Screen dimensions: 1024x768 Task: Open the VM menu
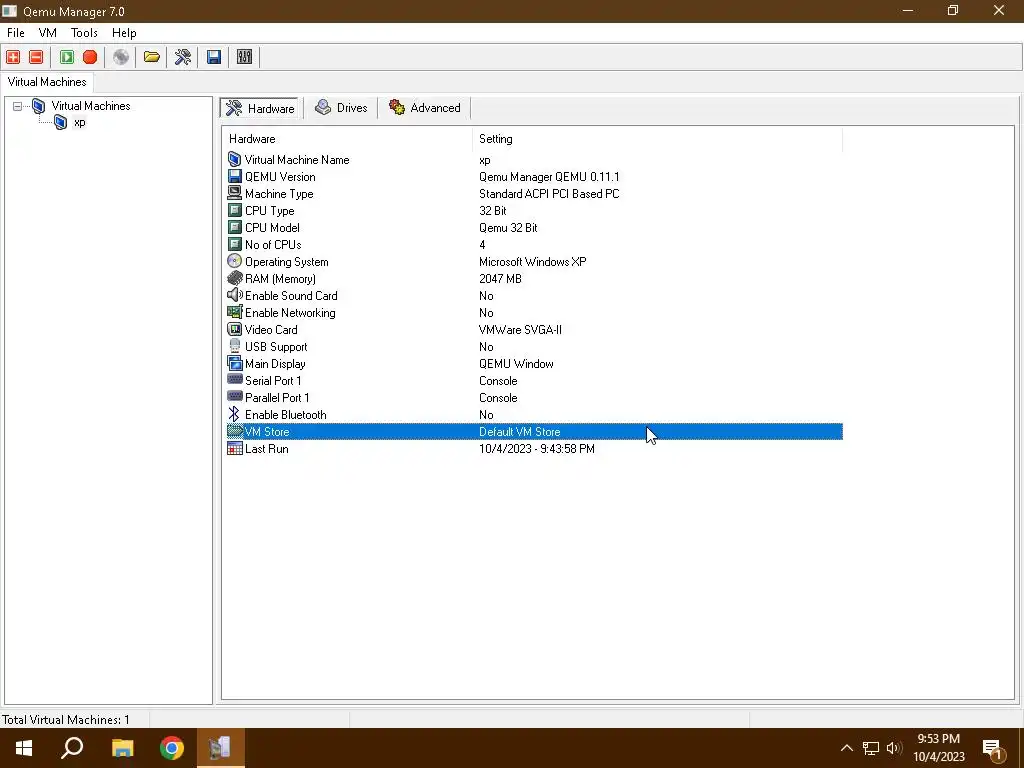click(x=48, y=33)
